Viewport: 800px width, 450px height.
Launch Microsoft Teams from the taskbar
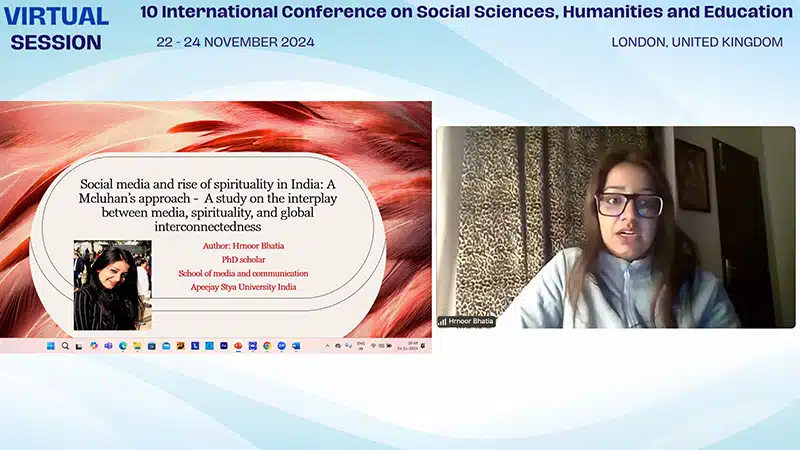pyautogui.click(x=108, y=345)
